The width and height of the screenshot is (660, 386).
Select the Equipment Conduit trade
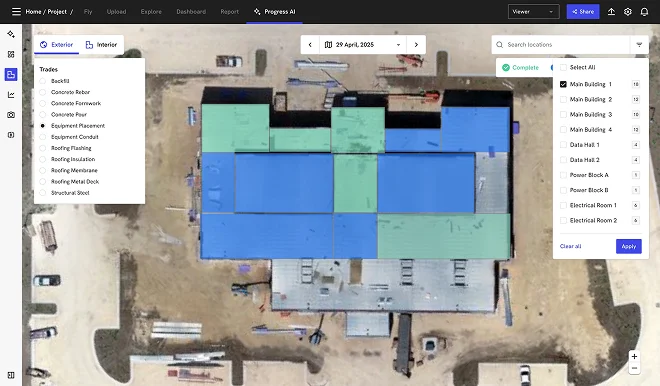coord(43,137)
